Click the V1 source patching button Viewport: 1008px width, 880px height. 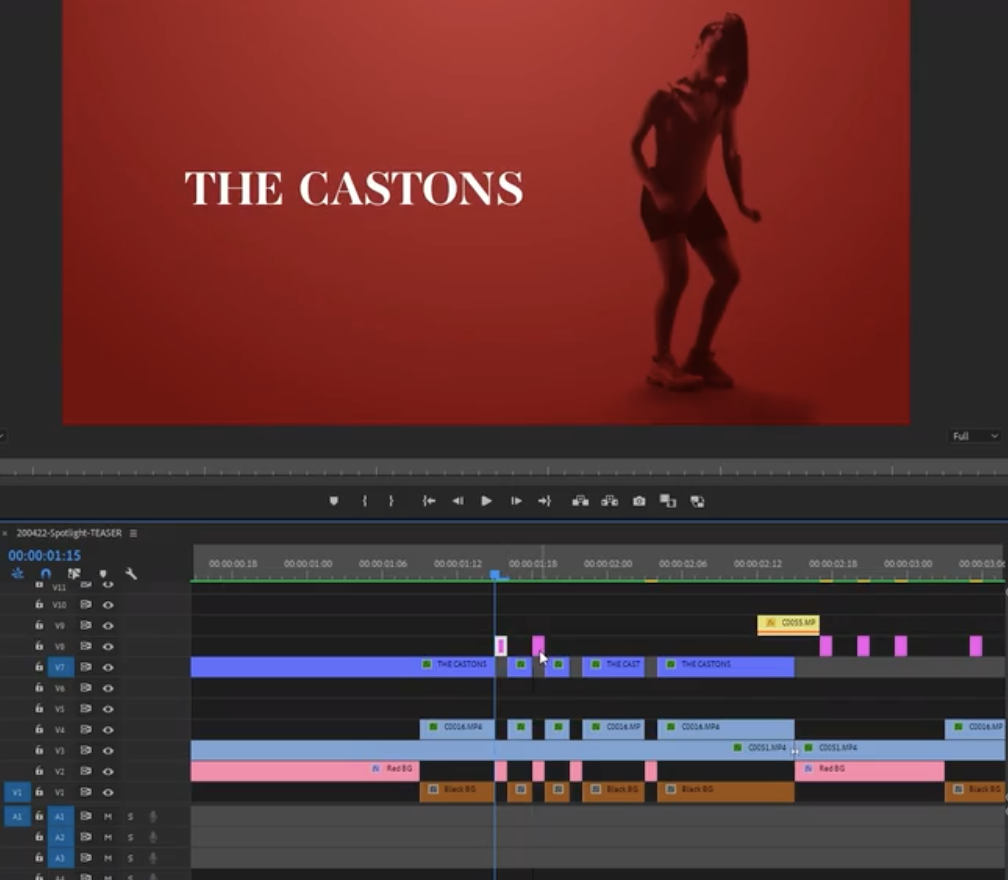pyautogui.click(x=16, y=792)
